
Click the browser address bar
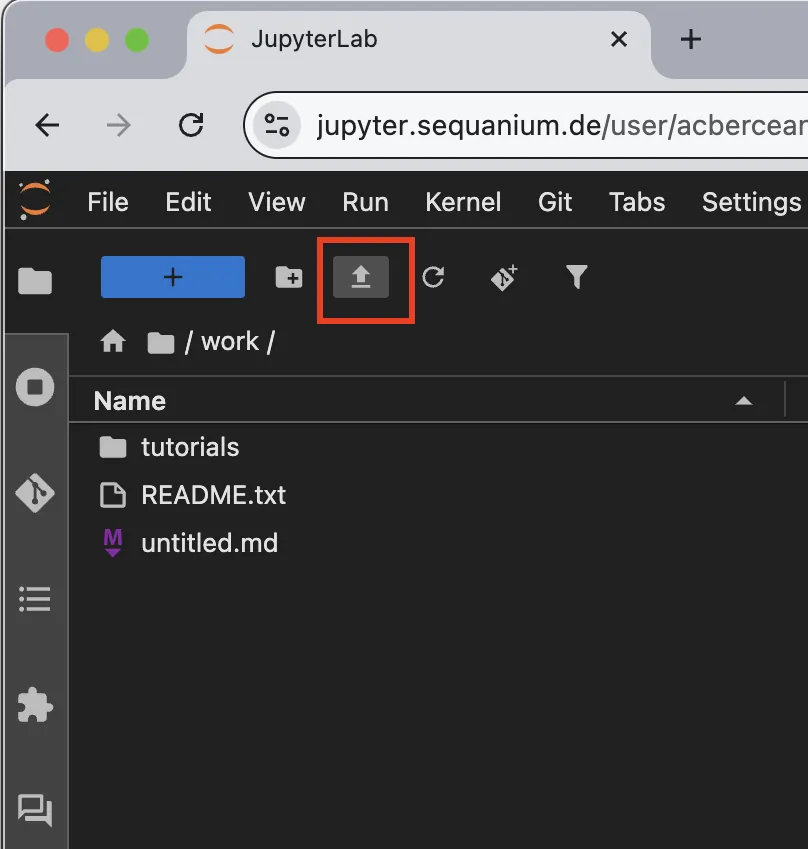550,125
